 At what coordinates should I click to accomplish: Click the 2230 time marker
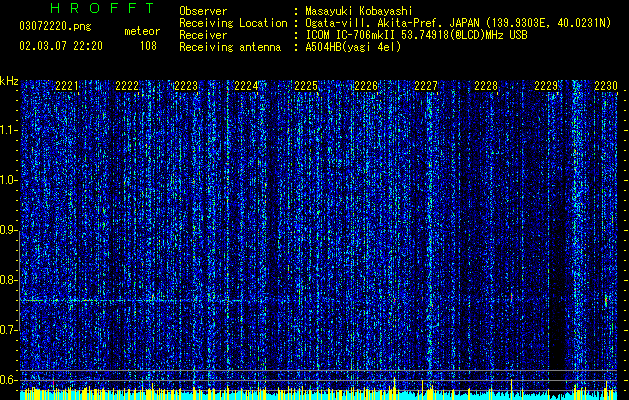point(606,86)
